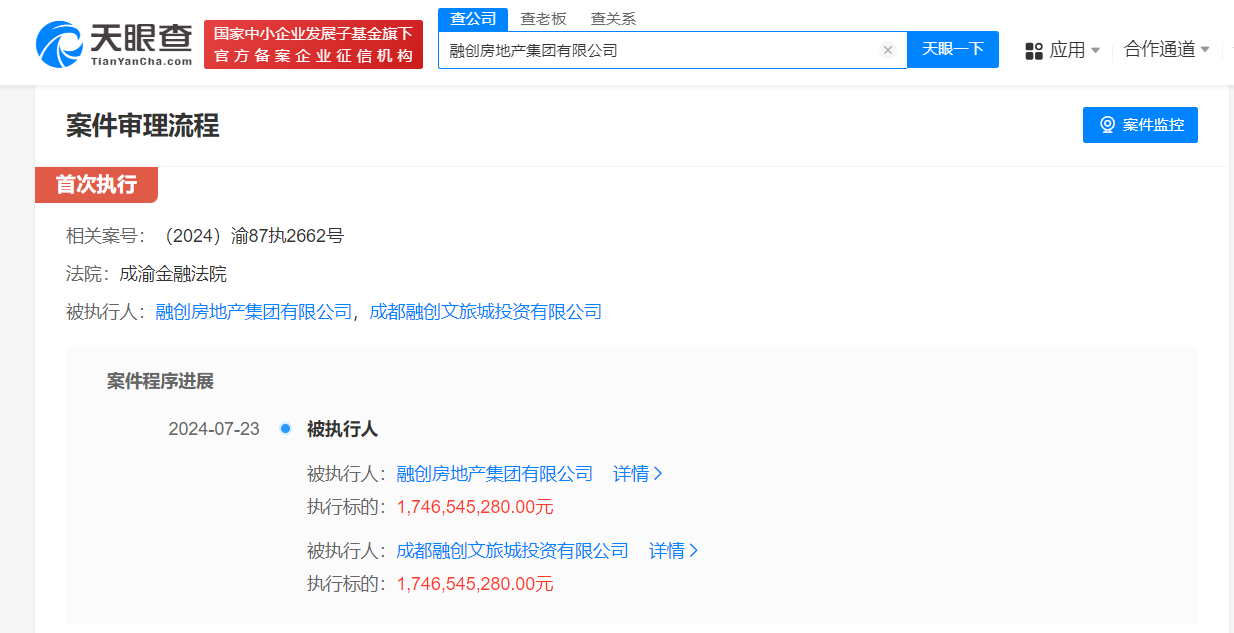This screenshot has width=1234, height=633.
Task: Click the 案件监控 button
Action: coord(1140,124)
